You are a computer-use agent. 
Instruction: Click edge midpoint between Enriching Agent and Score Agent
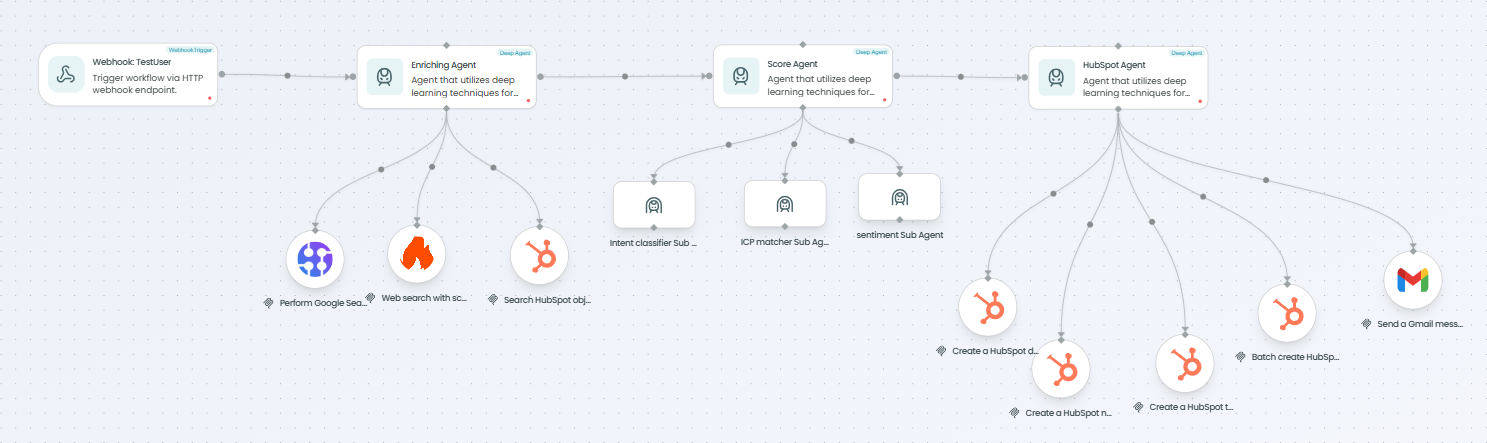coord(625,77)
